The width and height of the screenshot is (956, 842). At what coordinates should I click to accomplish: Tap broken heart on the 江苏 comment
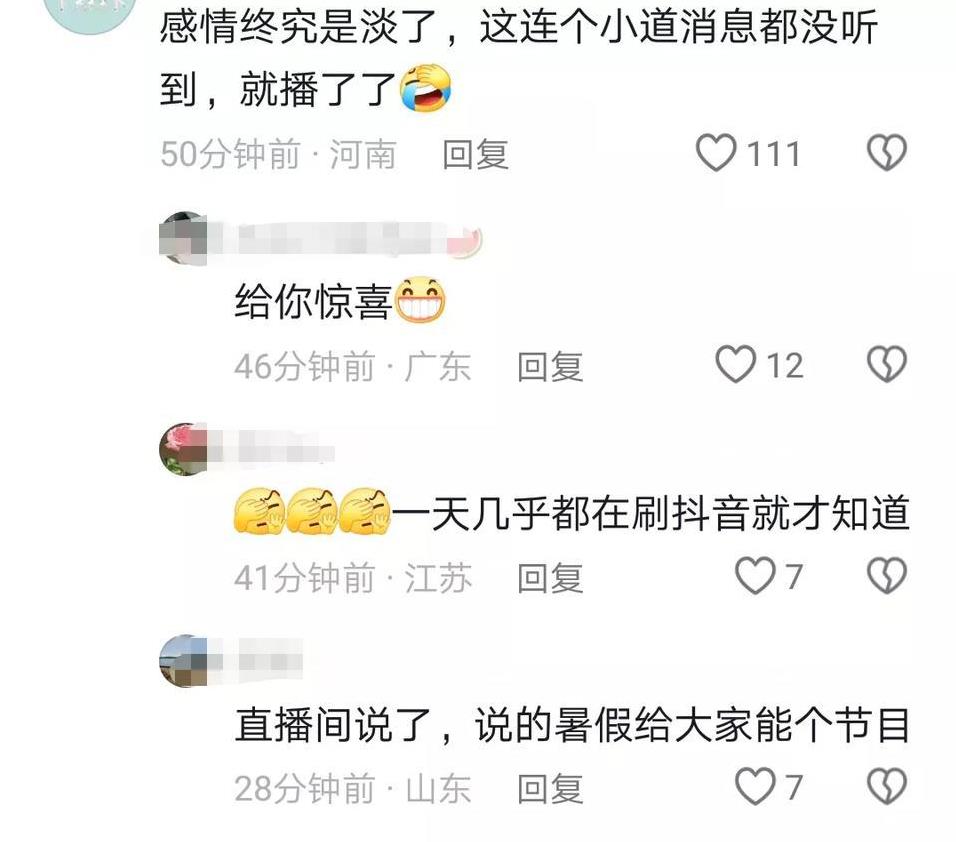(x=886, y=575)
